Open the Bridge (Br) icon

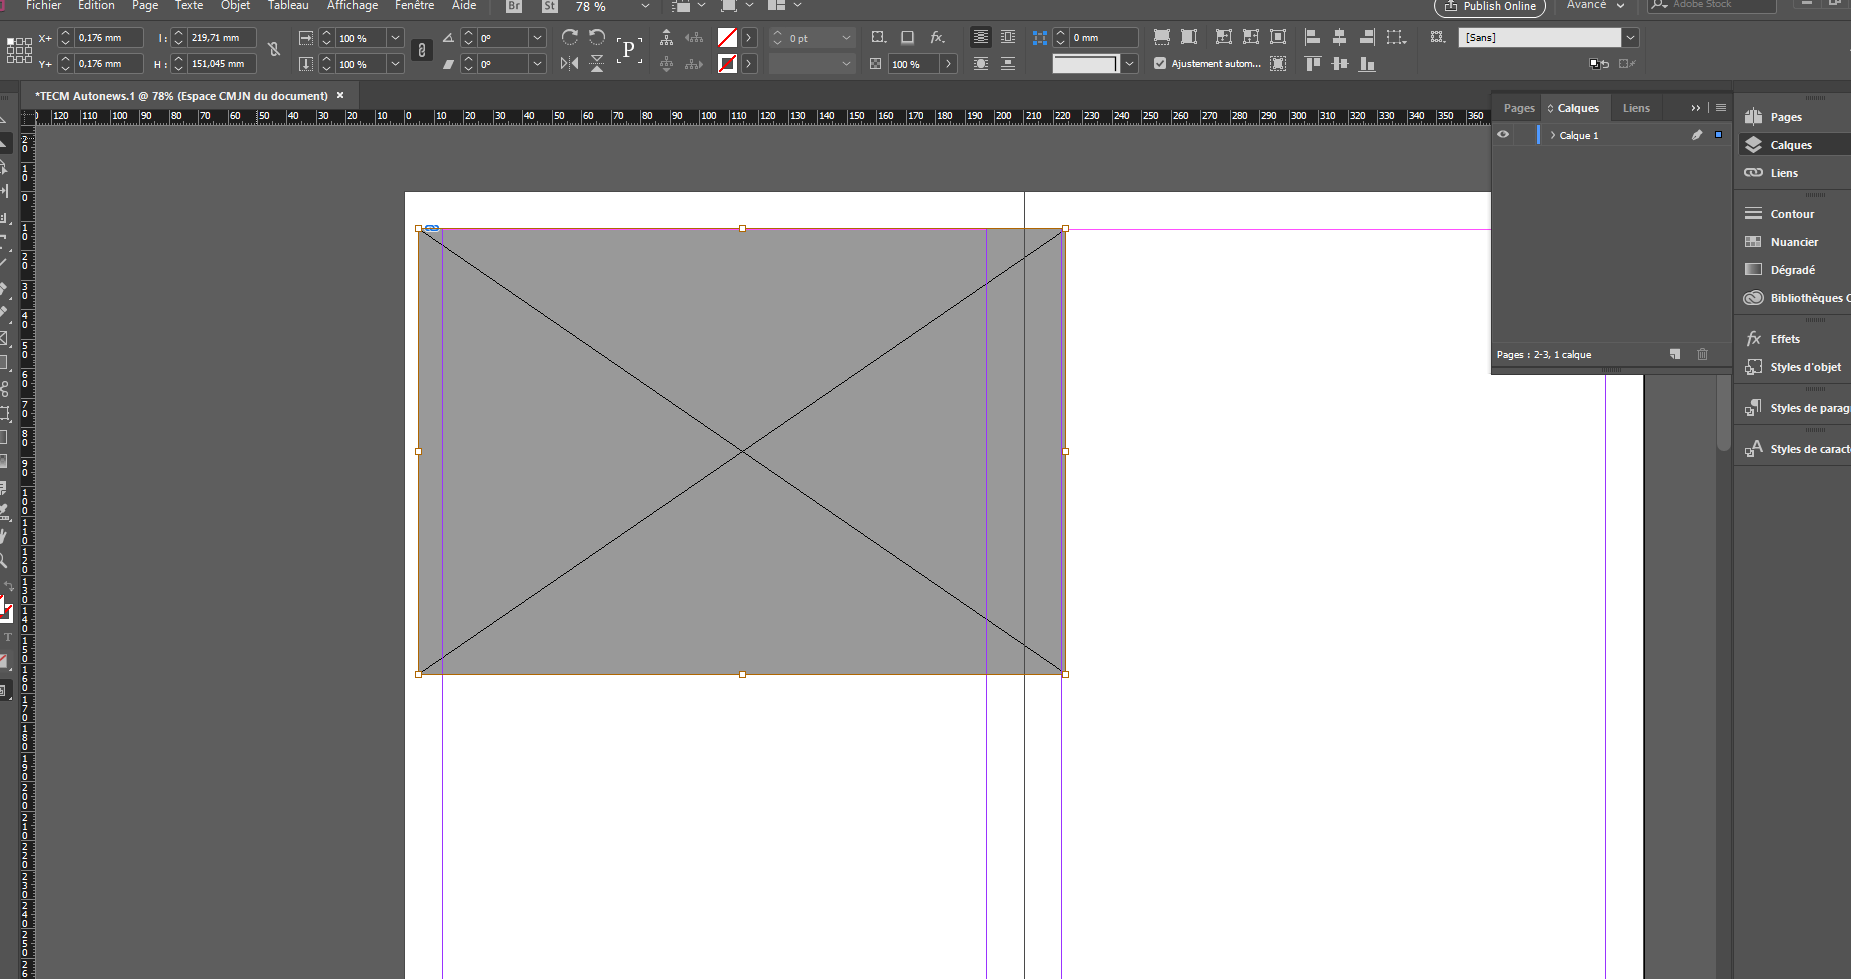click(514, 6)
